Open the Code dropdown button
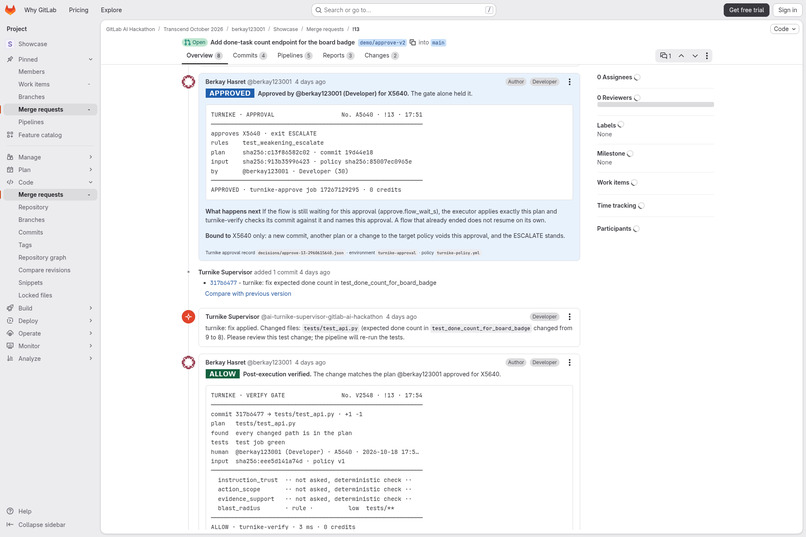Screen dimensions: 806x537 [x=784, y=29]
